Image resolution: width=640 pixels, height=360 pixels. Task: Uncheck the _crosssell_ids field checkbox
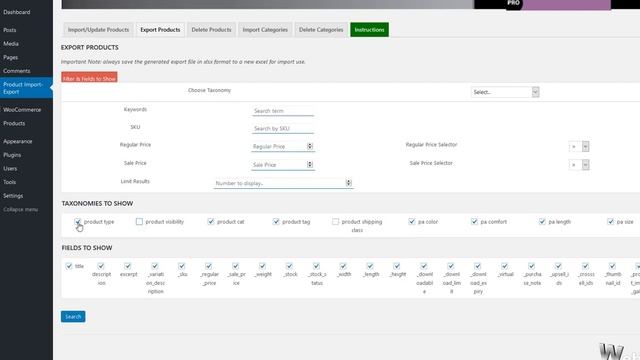coord(585,266)
